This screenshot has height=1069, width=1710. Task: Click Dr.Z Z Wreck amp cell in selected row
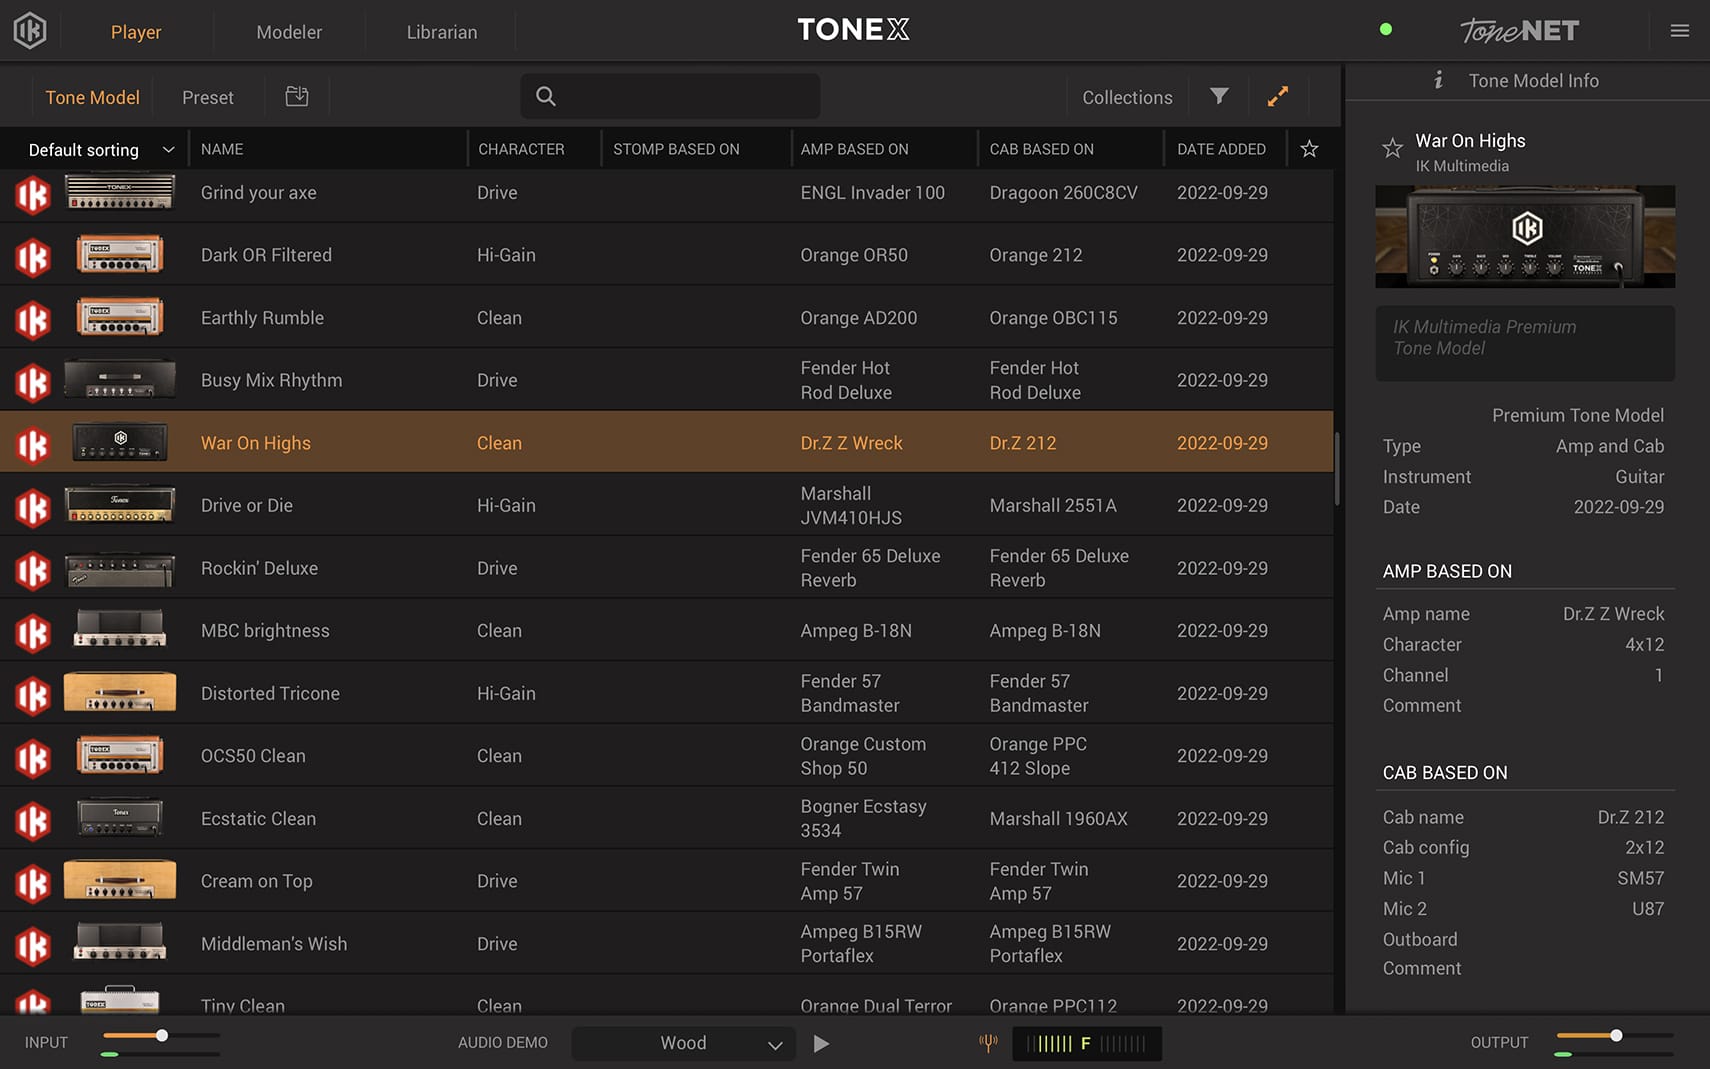[x=851, y=443]
